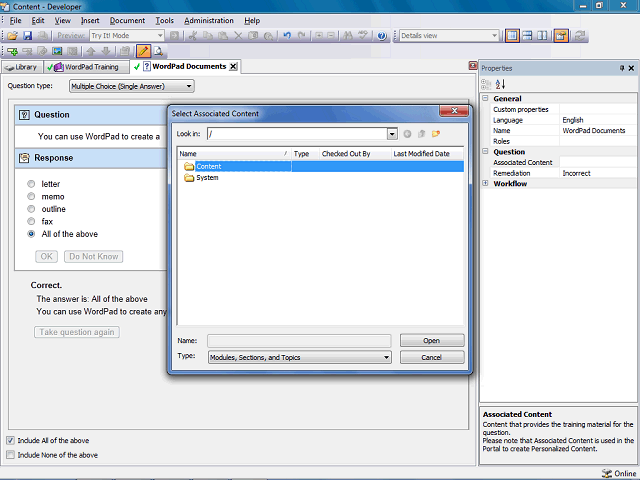Click the Open button in dialog

[432, 340]
